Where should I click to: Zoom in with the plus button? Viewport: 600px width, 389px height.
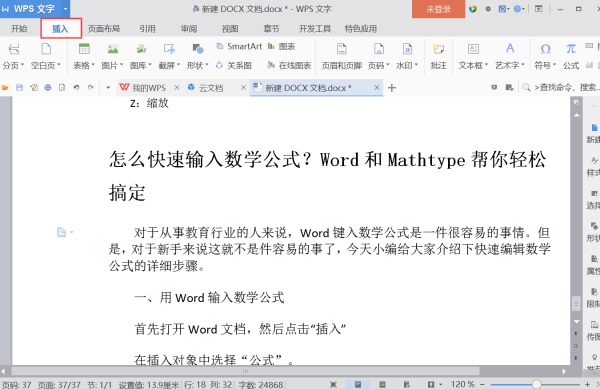pyautogui.click(x=587, y=384)
